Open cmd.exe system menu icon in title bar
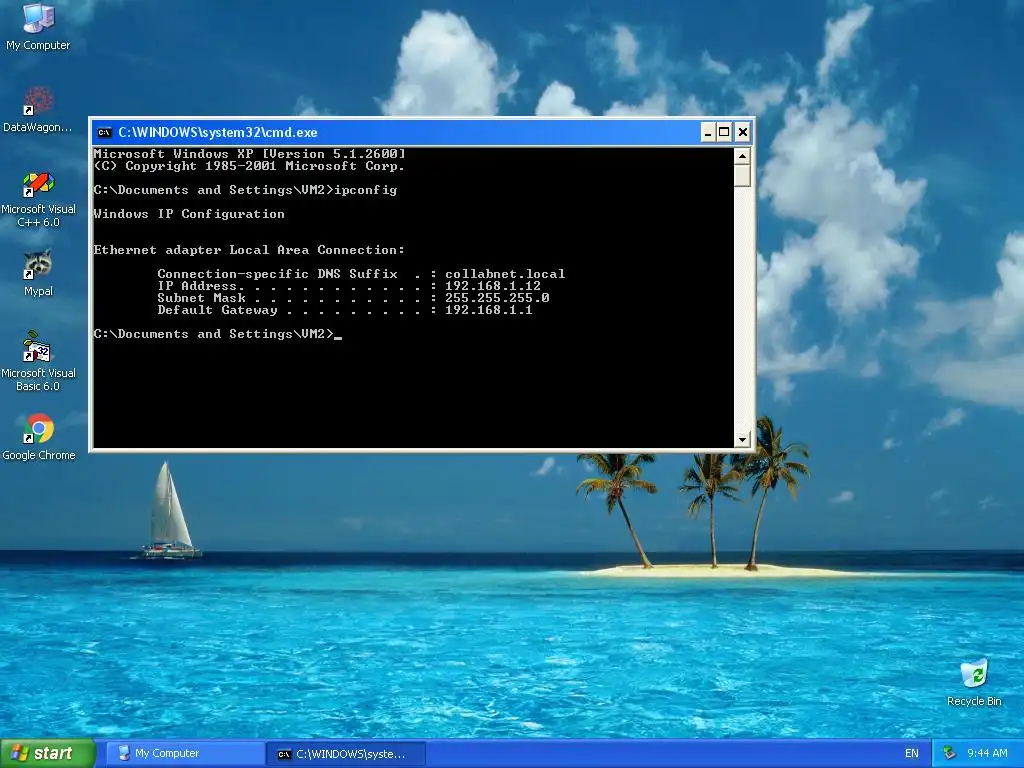The image size is (1024, 768). [104, 133]
